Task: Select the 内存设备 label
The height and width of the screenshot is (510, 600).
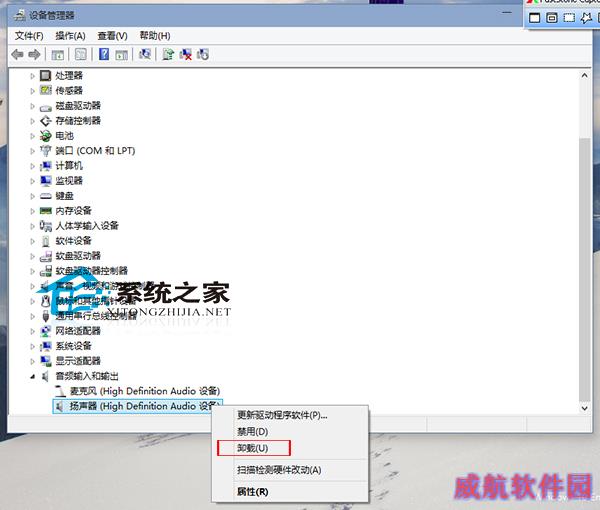Action: click(73, 211)
